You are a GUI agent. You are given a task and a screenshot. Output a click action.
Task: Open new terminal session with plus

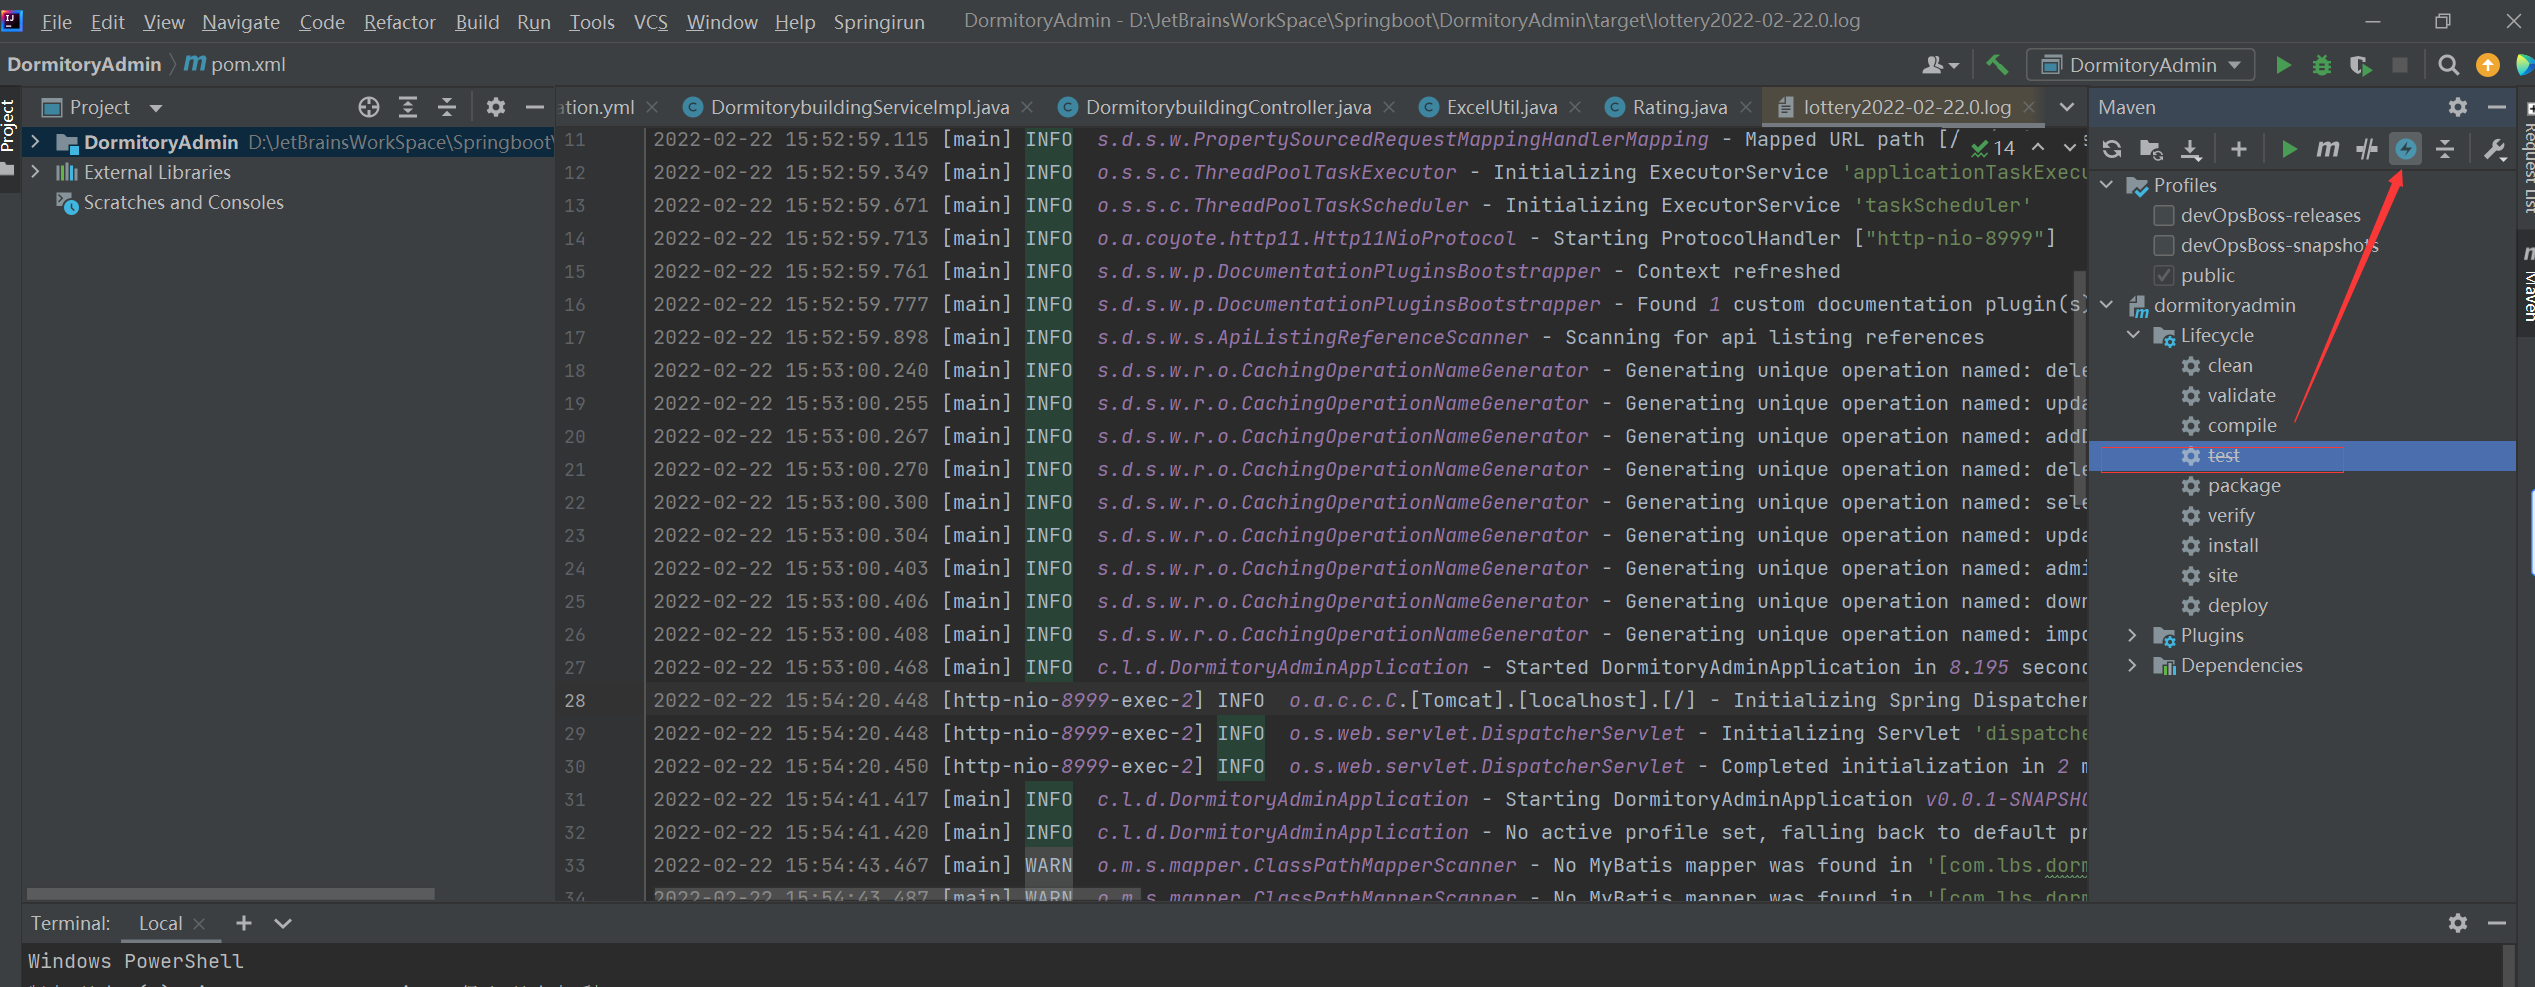click(244, 923)
